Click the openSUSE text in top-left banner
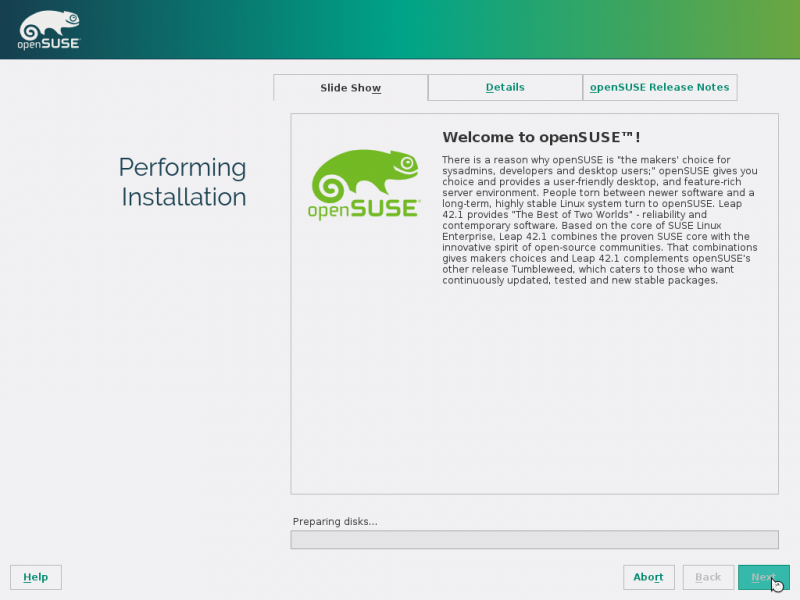The height and width of the screenshot is (600, 800). pyautogui.click(x=49, y=43)
